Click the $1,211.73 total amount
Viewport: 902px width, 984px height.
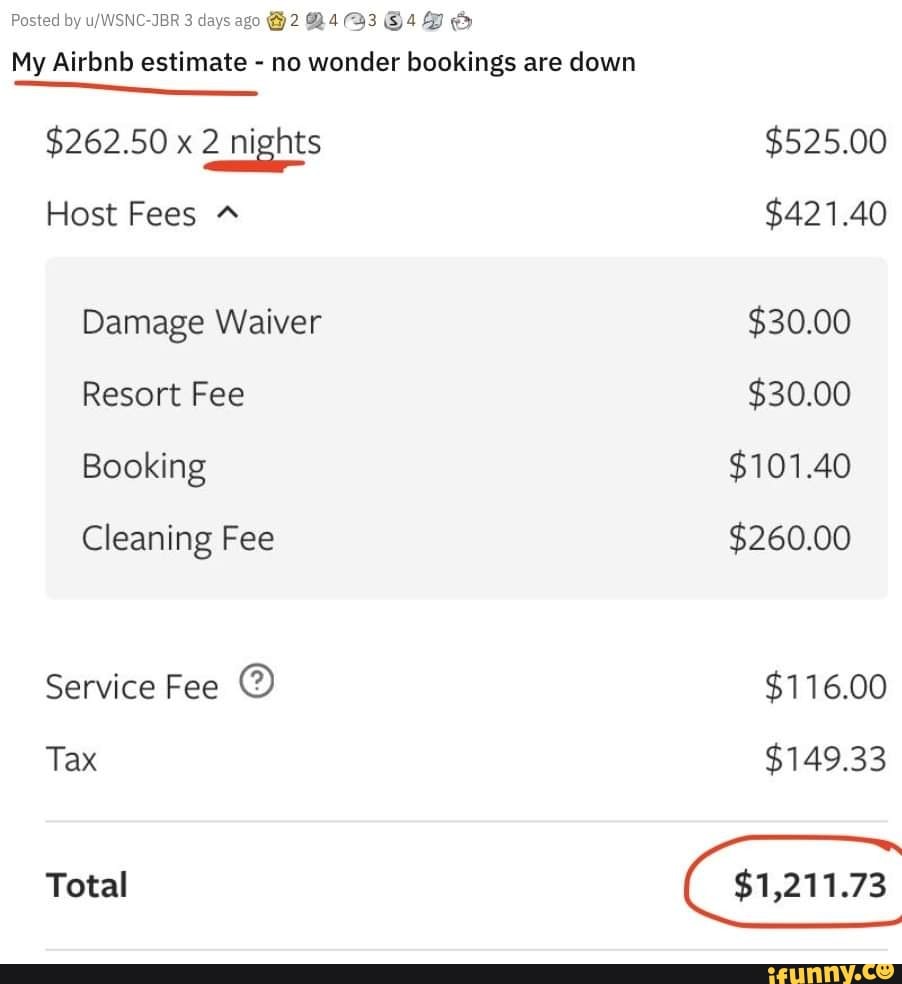pos(809,885)
